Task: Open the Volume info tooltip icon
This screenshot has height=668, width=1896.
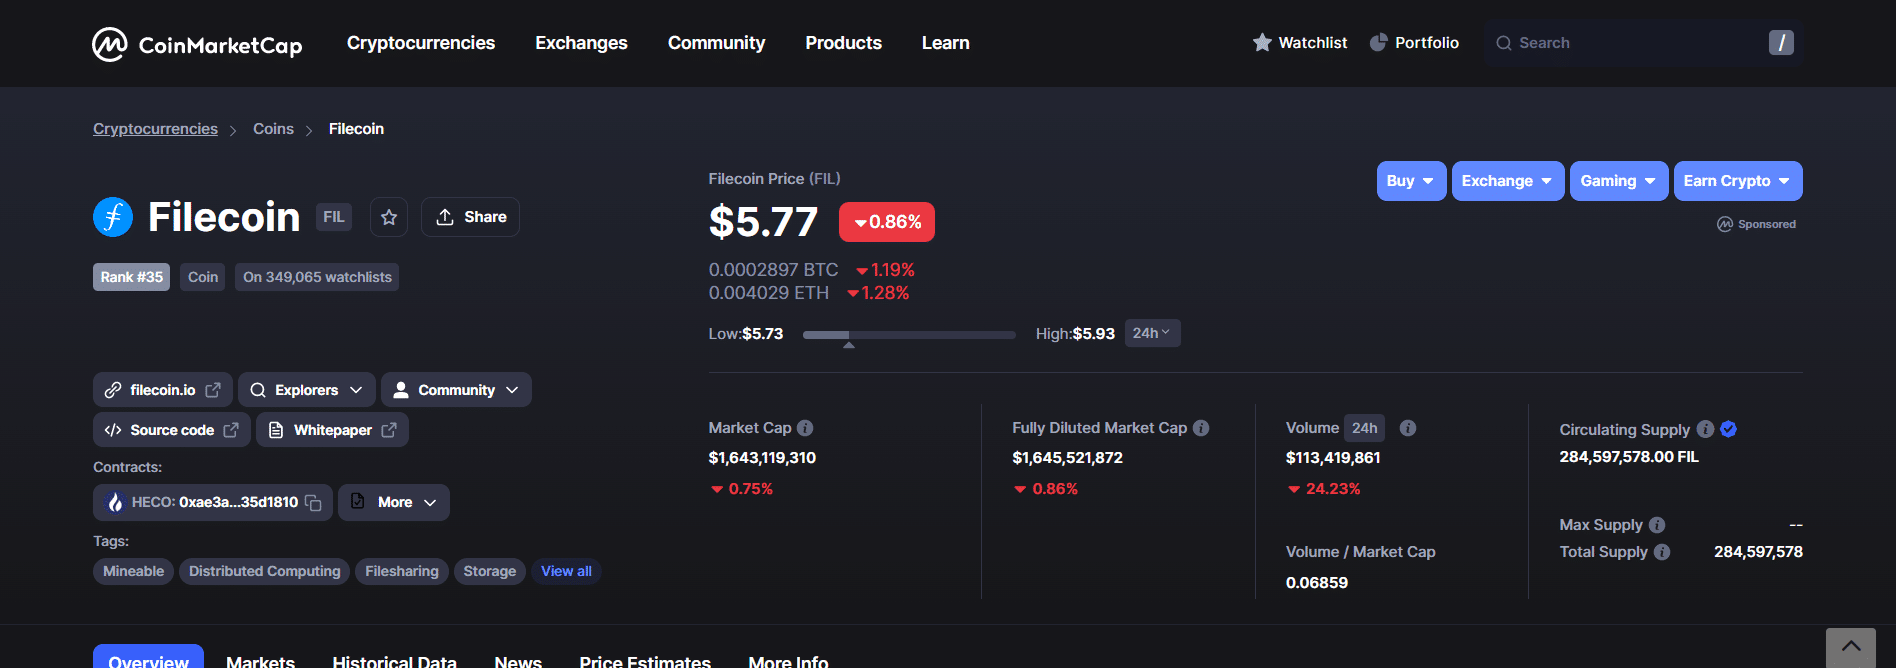Action: tap(1408, 428)
